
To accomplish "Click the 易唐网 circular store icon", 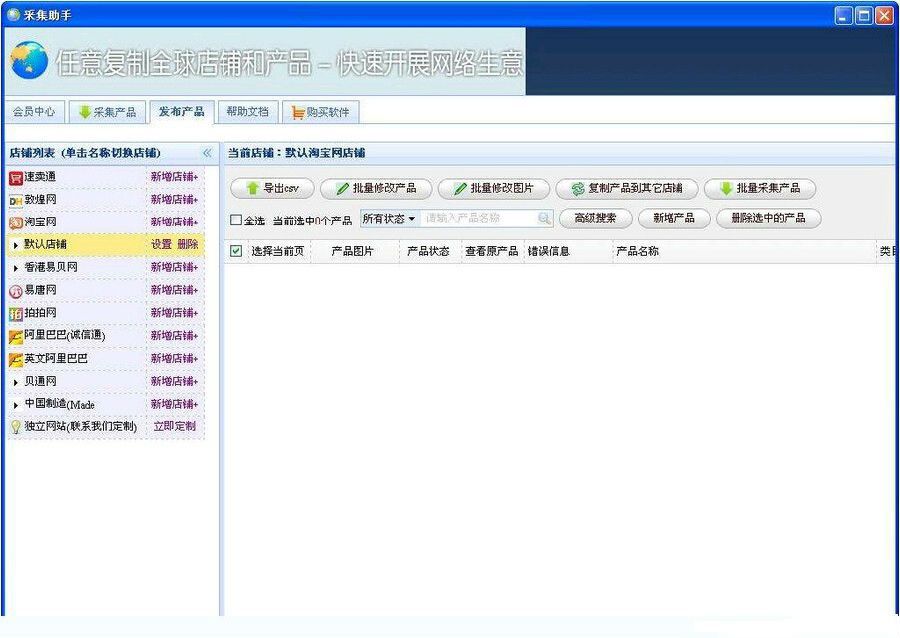I will [14, 290].
